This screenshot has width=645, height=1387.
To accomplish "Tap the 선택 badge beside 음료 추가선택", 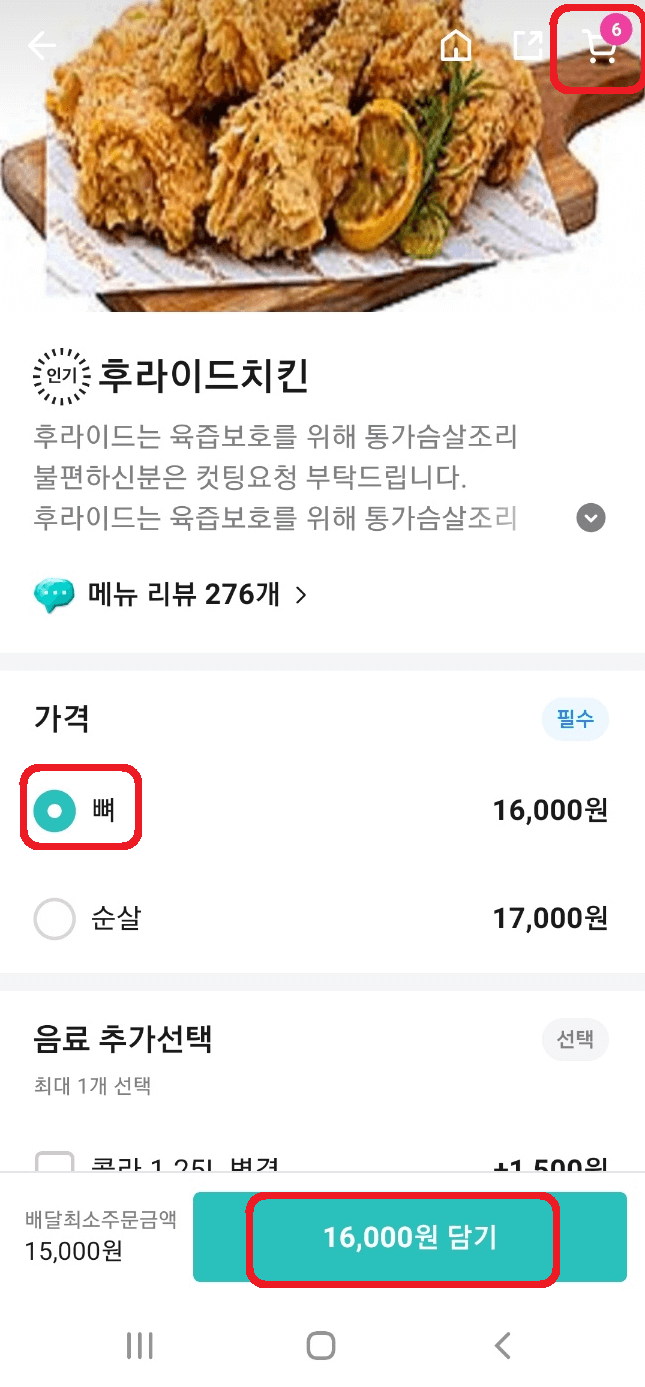I will click(575, 1040).
